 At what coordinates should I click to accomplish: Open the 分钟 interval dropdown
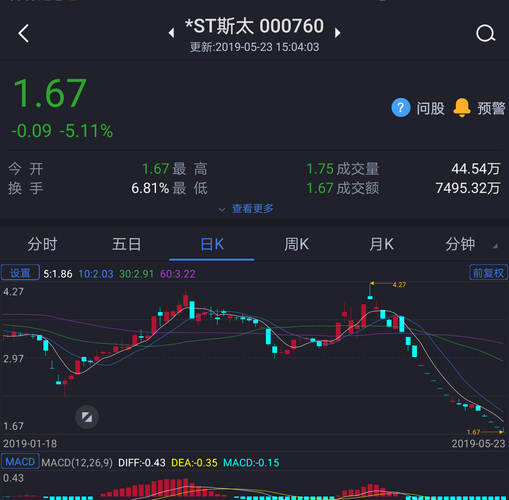click(x=460, y=244)
